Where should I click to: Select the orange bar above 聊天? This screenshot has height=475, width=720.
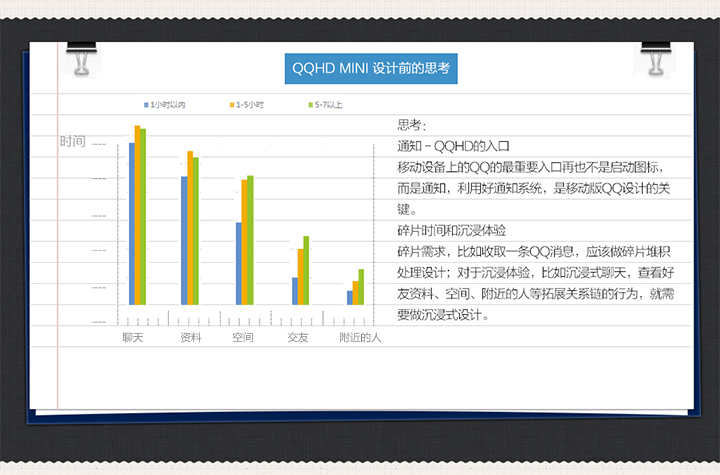click(137, 215)
